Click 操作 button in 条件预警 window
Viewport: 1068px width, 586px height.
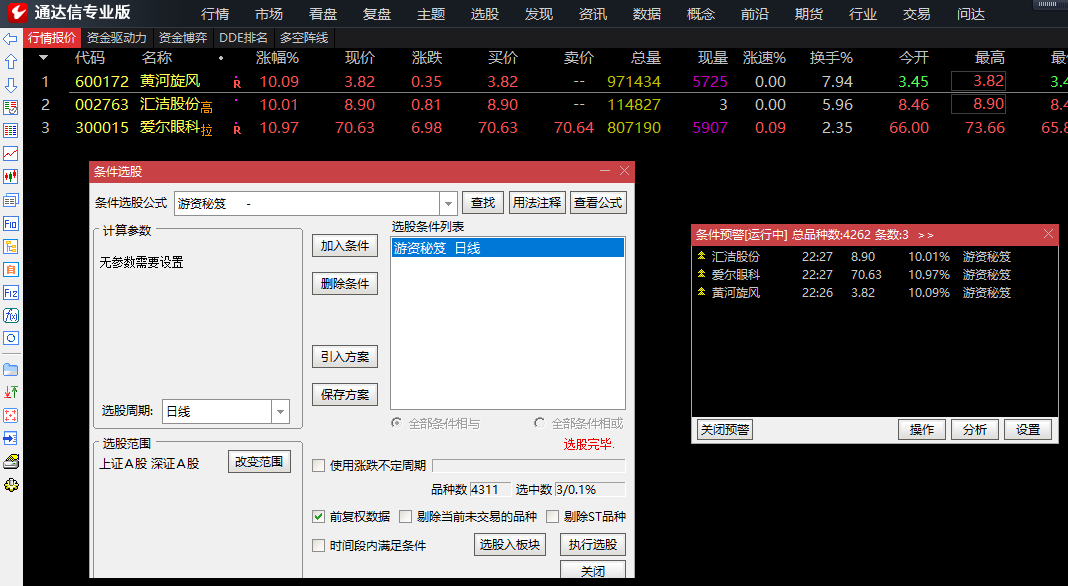(x=922, y=429)
